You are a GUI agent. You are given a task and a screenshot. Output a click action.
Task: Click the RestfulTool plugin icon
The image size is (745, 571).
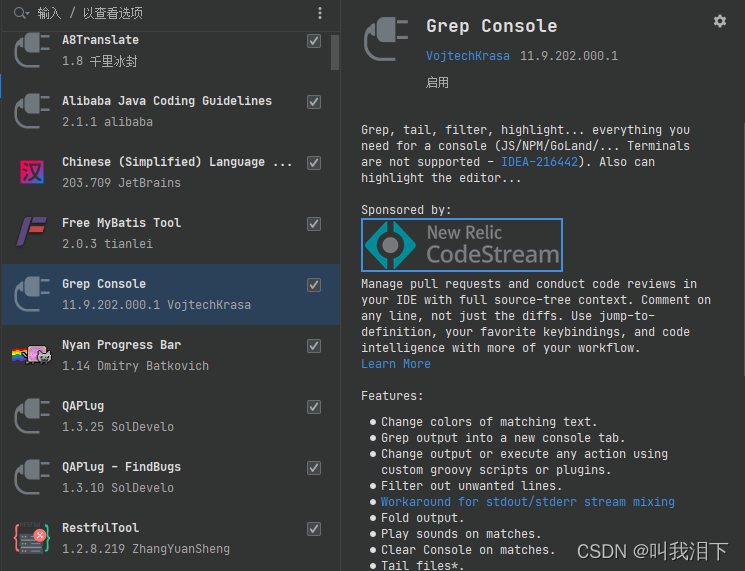pos(32,538)
